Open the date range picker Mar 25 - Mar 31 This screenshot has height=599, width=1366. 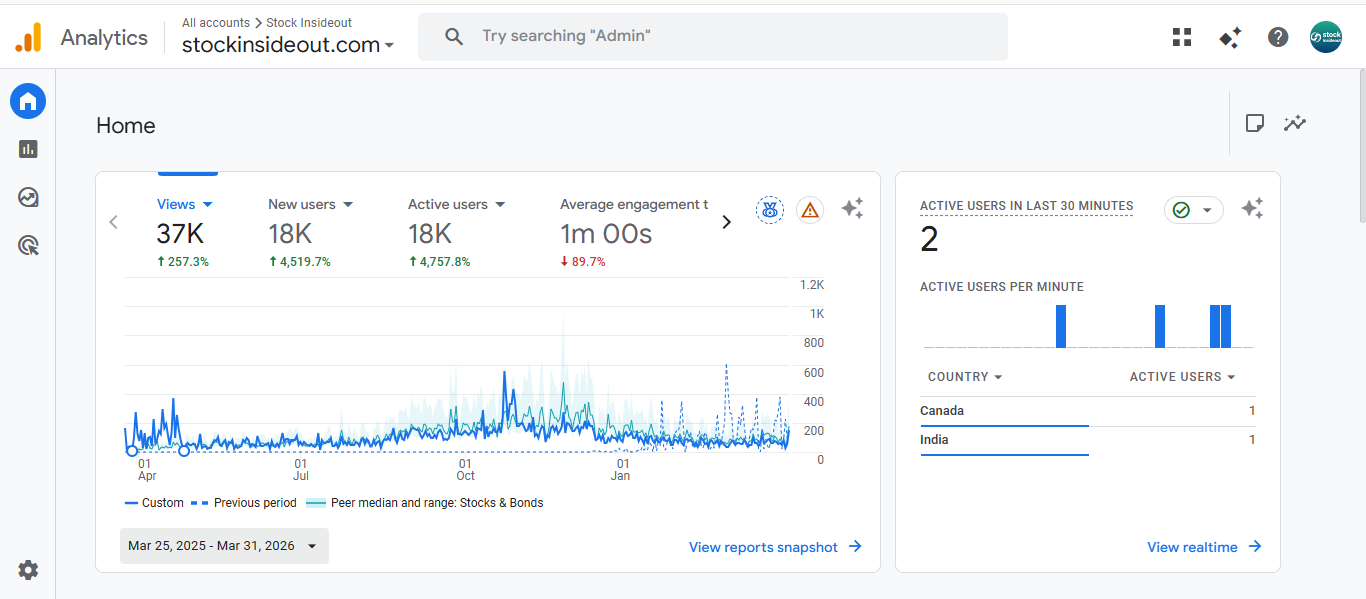223,546
